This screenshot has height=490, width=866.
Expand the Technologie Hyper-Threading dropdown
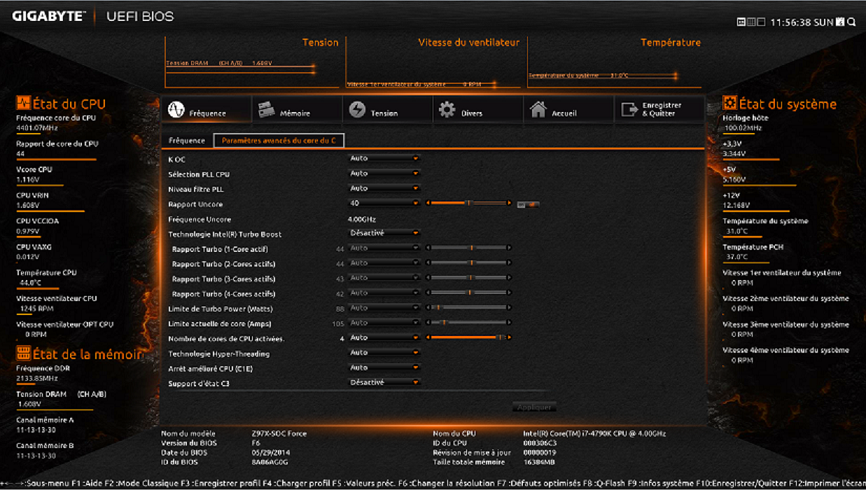[x=384, y=352]
